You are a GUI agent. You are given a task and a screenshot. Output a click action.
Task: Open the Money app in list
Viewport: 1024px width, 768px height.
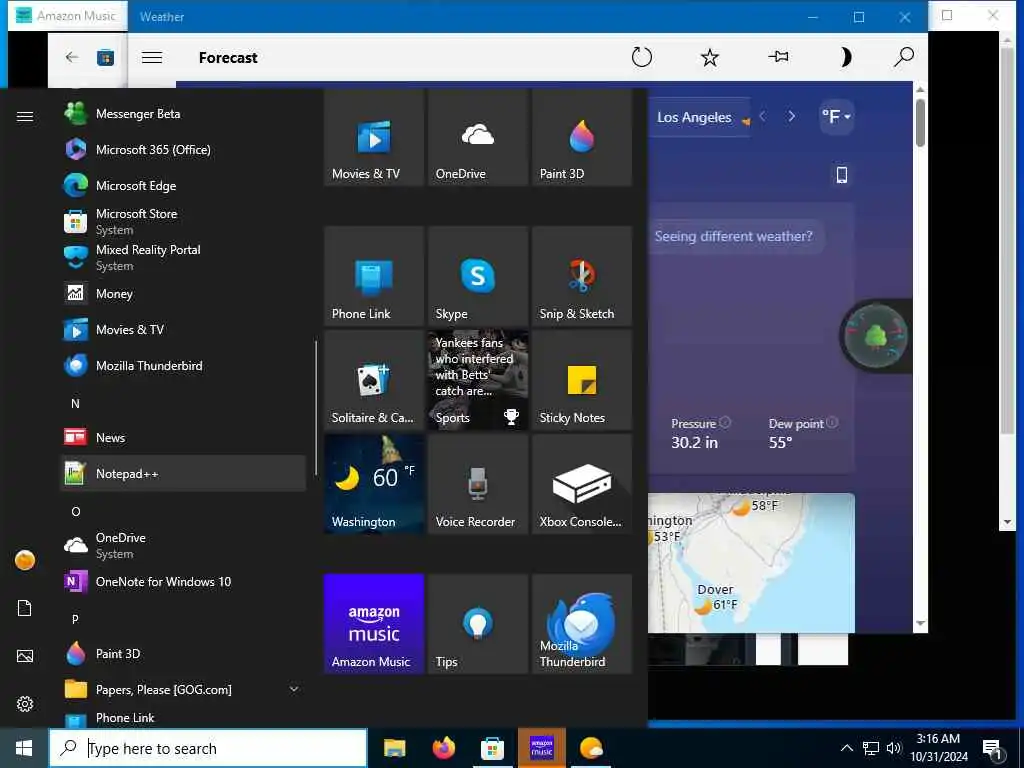pyautogui.click(x=183, y=294)
